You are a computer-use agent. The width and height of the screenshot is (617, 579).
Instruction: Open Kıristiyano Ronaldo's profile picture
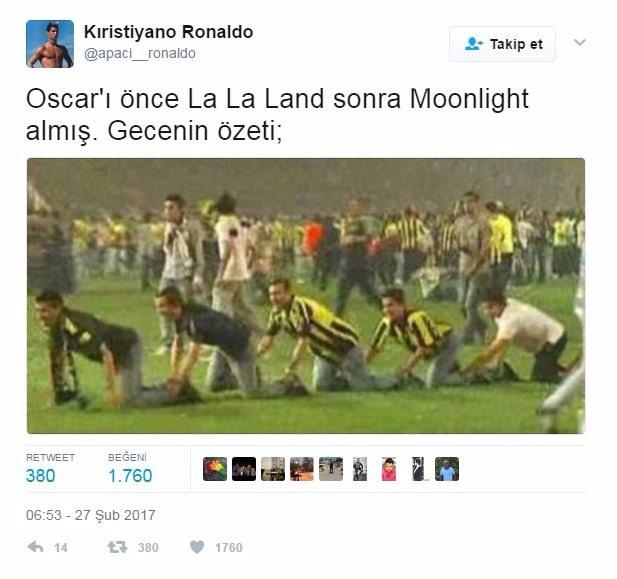[x=50, y=44]
